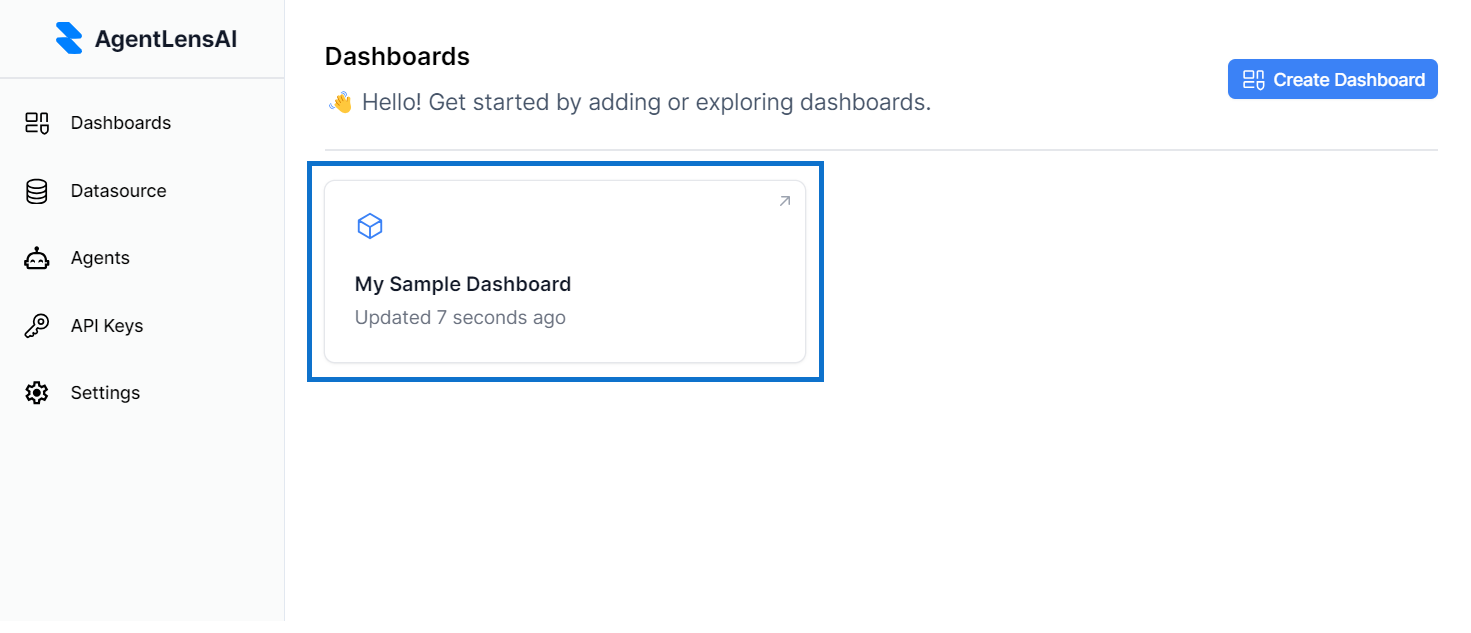The image size is (1471, 633).
Task: Click the API Keys key icon
Action: [x=37, y=326]
